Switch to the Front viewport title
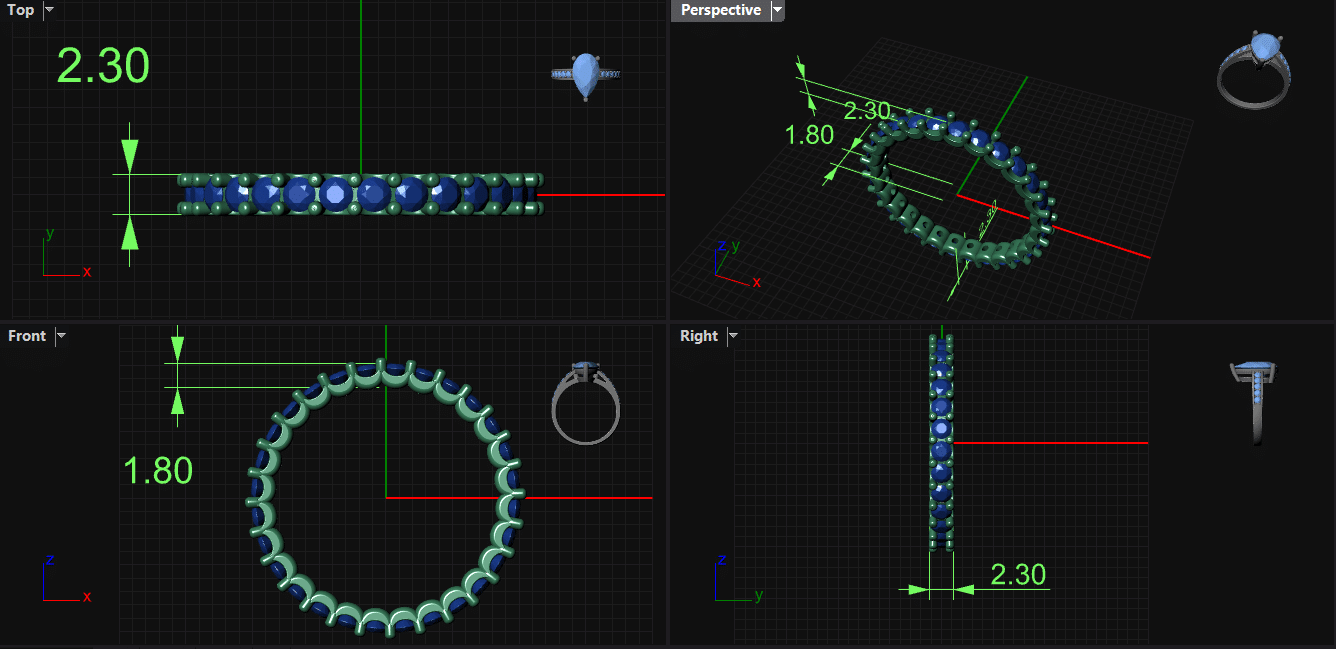This screenshot has width=1336, height=649. click(x=27, y=336)
